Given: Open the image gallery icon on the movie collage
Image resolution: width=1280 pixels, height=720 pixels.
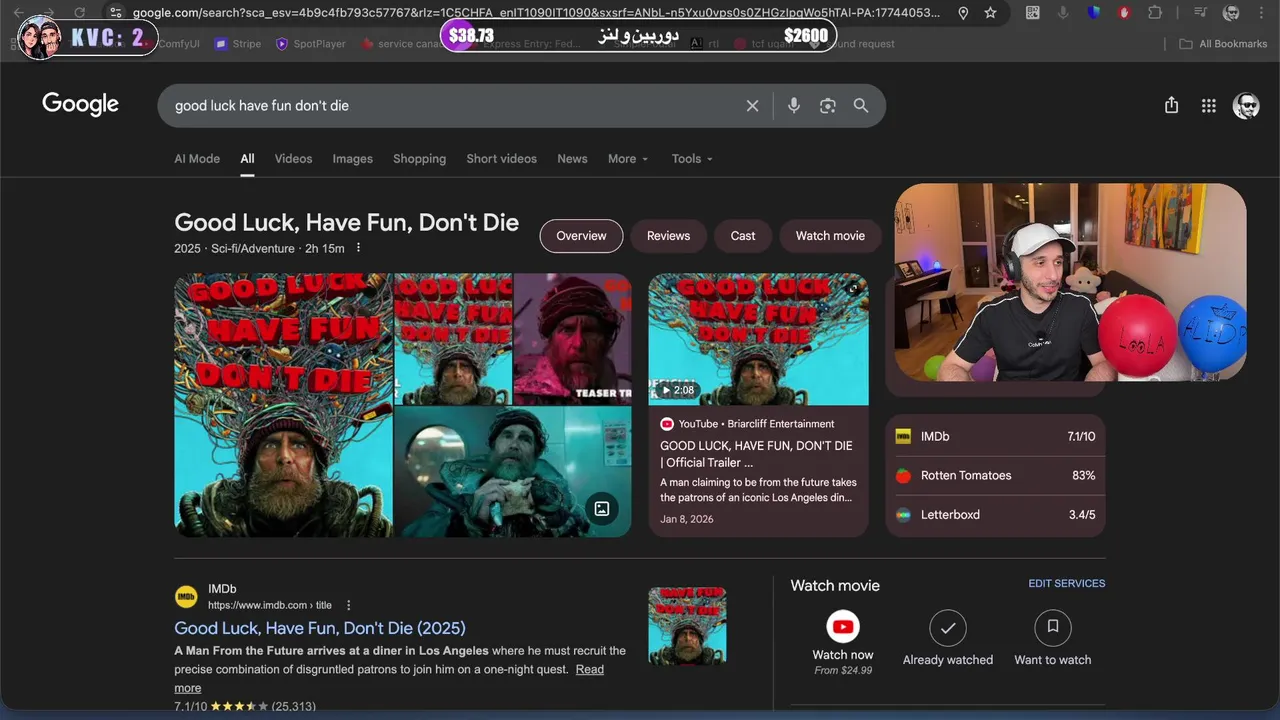Looking at the screenshot, I should (x=601, y=508).
